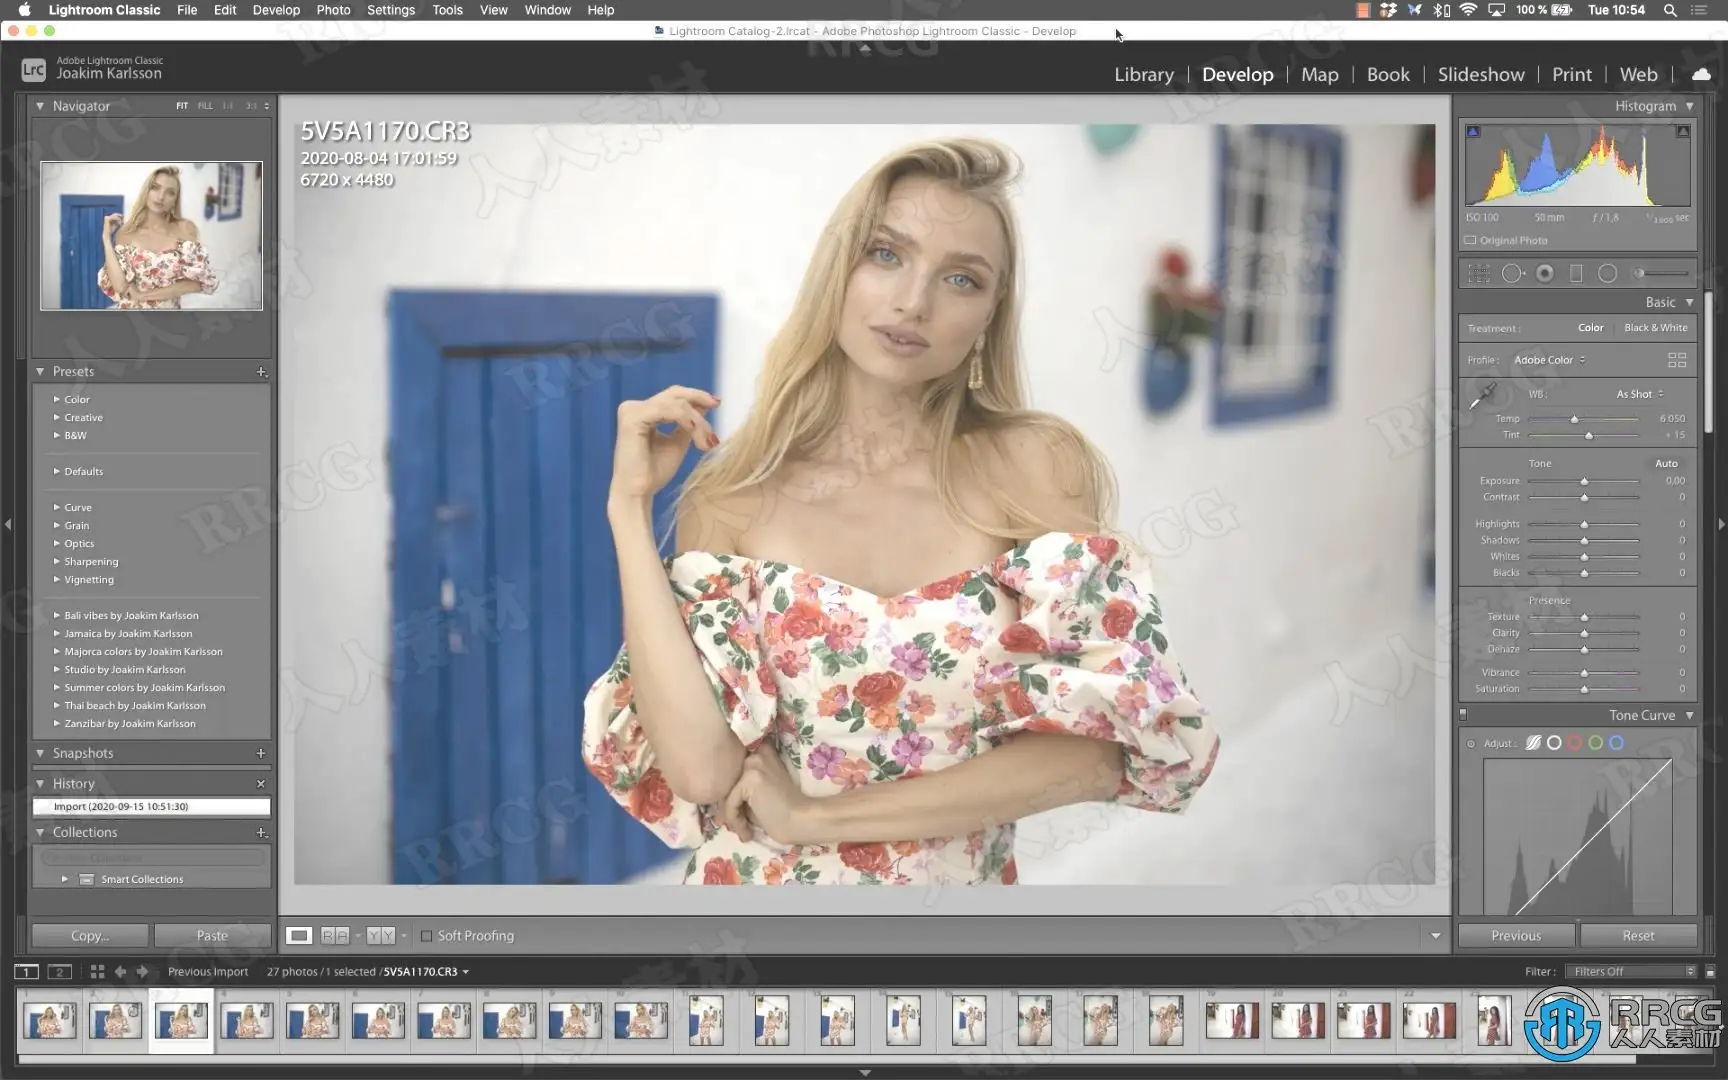This screenshot has width=1728, height=1080.
Task: Open the Adobe Color profile dropdown
Action: [x=1549, y=360]
